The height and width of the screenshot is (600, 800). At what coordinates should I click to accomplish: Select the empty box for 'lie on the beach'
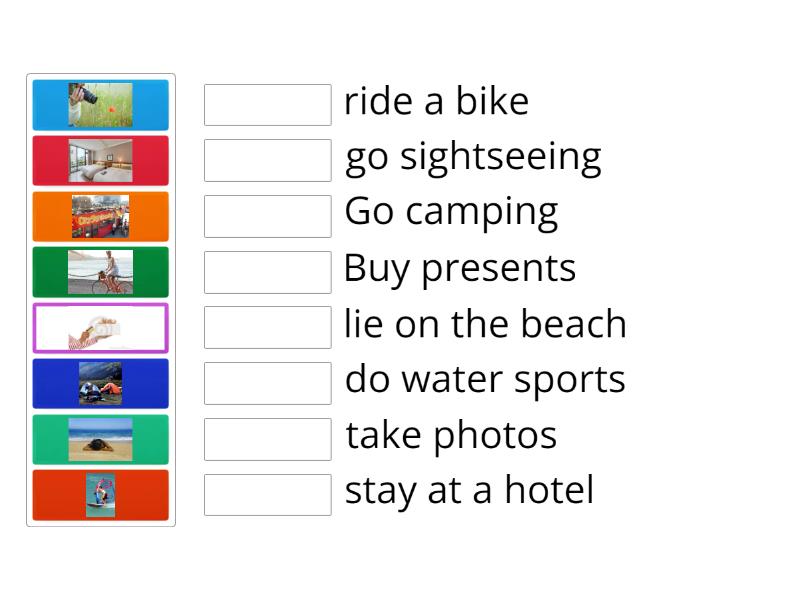(267, 327)
